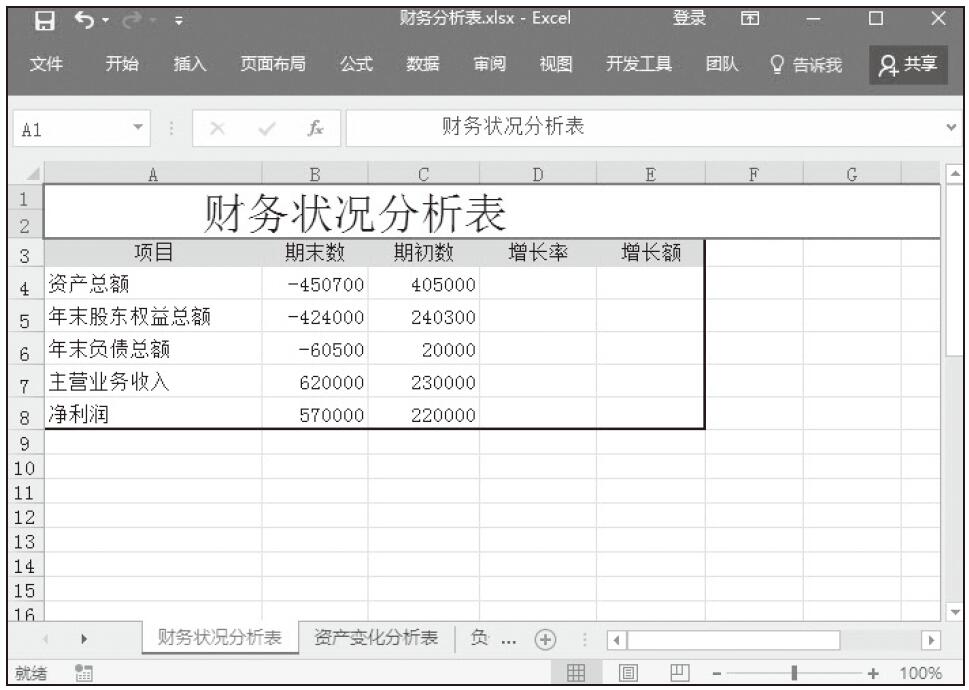969x690 pixels.
Task: Click the add new sheet plus icon
Action: tap(544, 639)
